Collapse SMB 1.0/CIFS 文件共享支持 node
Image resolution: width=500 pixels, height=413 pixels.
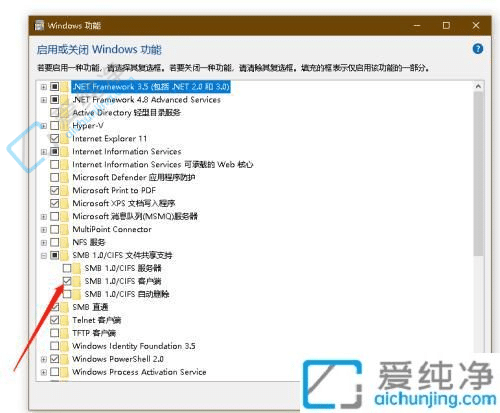(x=44, y=256)
